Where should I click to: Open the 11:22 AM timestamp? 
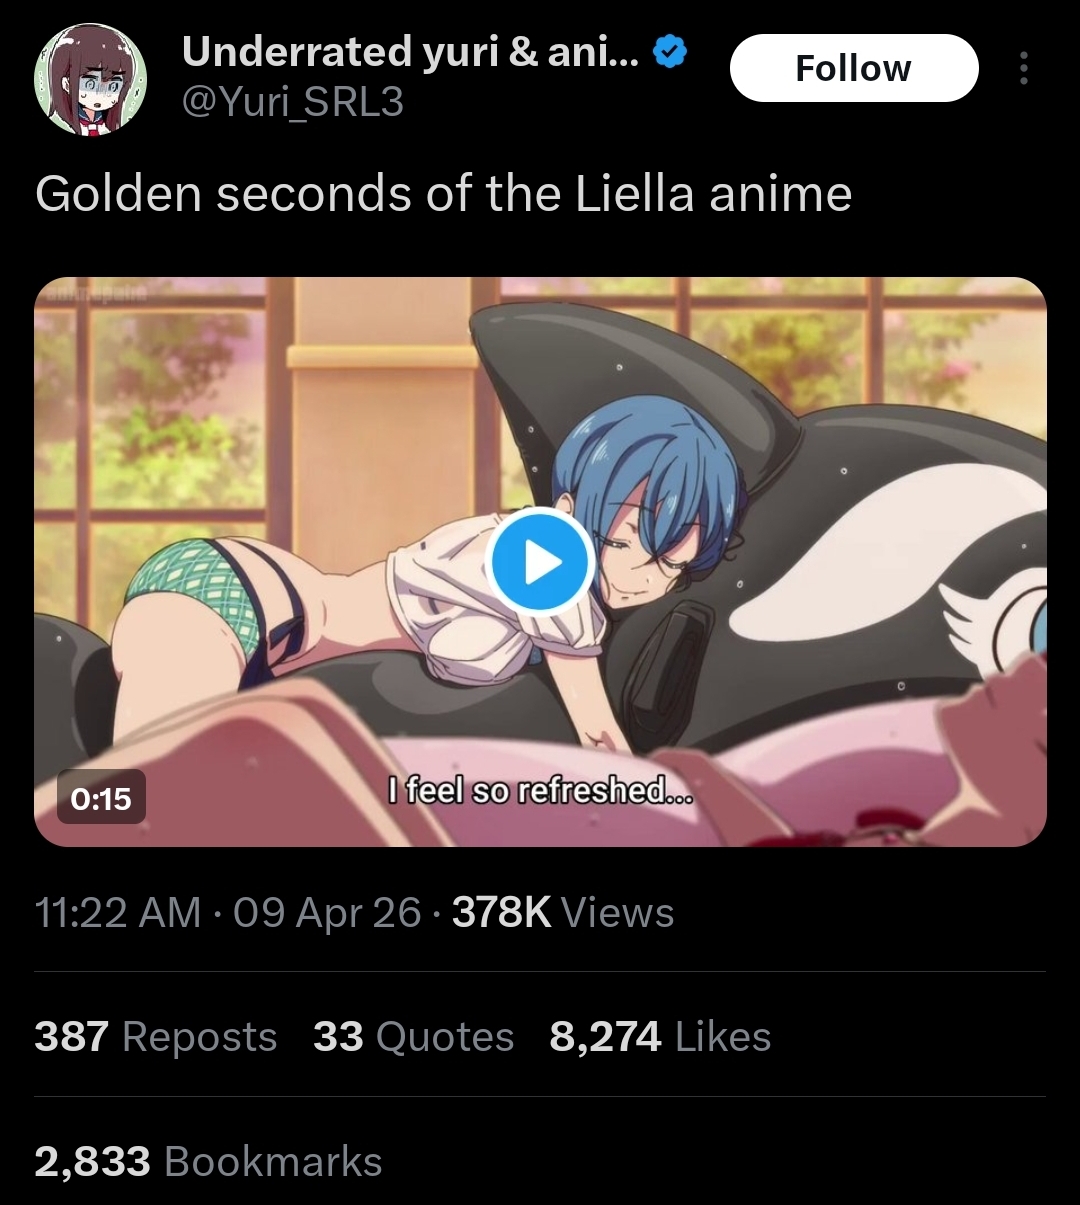tap(118, 912)
